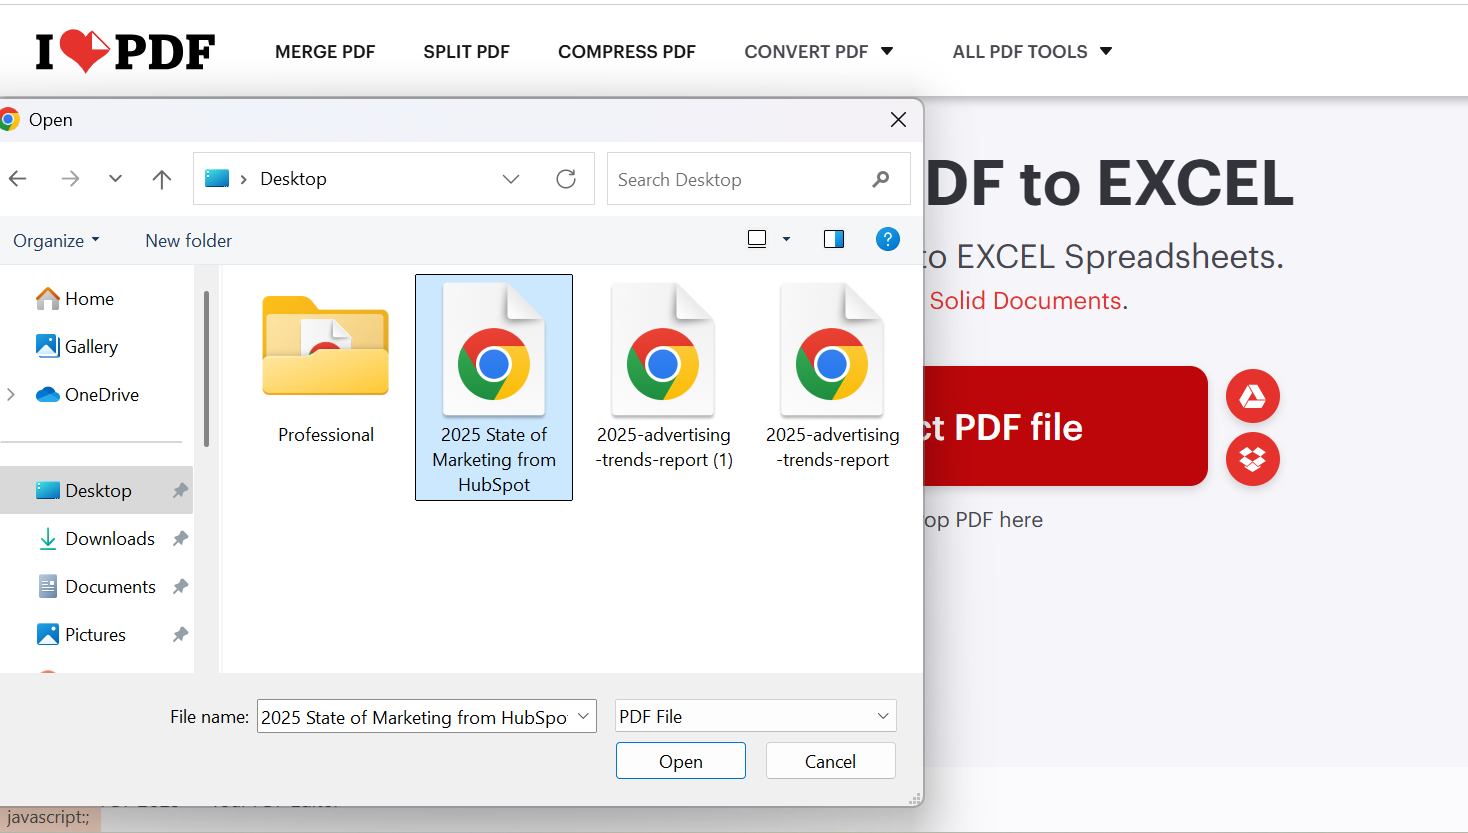Viewport: 1468px width, 833px height.
Task: Click the search magnifier in Search Desktop
Action: [880, 178]
